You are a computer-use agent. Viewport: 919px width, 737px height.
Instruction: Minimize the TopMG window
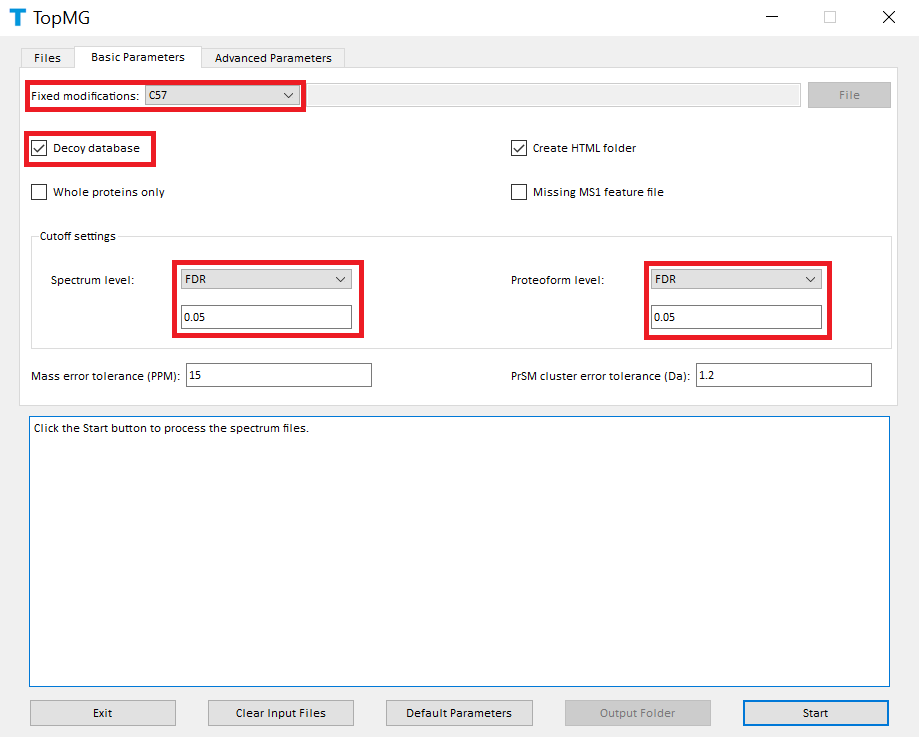pyautogui.click(x=771, y=17)
